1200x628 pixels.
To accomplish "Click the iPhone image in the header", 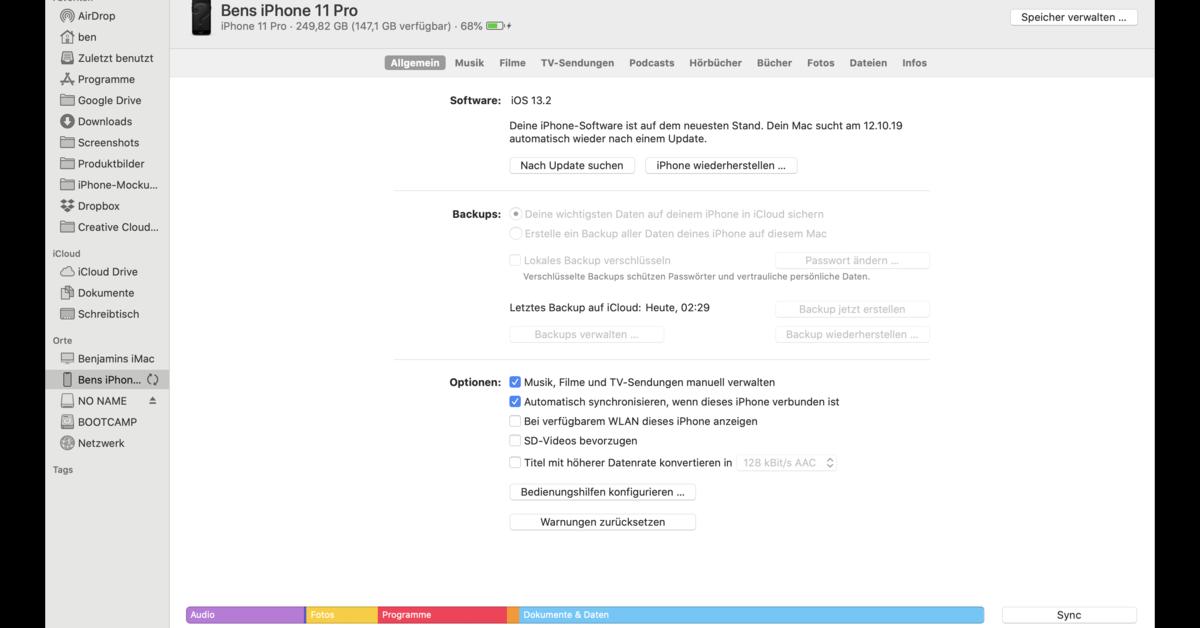I will coord(200,17).
